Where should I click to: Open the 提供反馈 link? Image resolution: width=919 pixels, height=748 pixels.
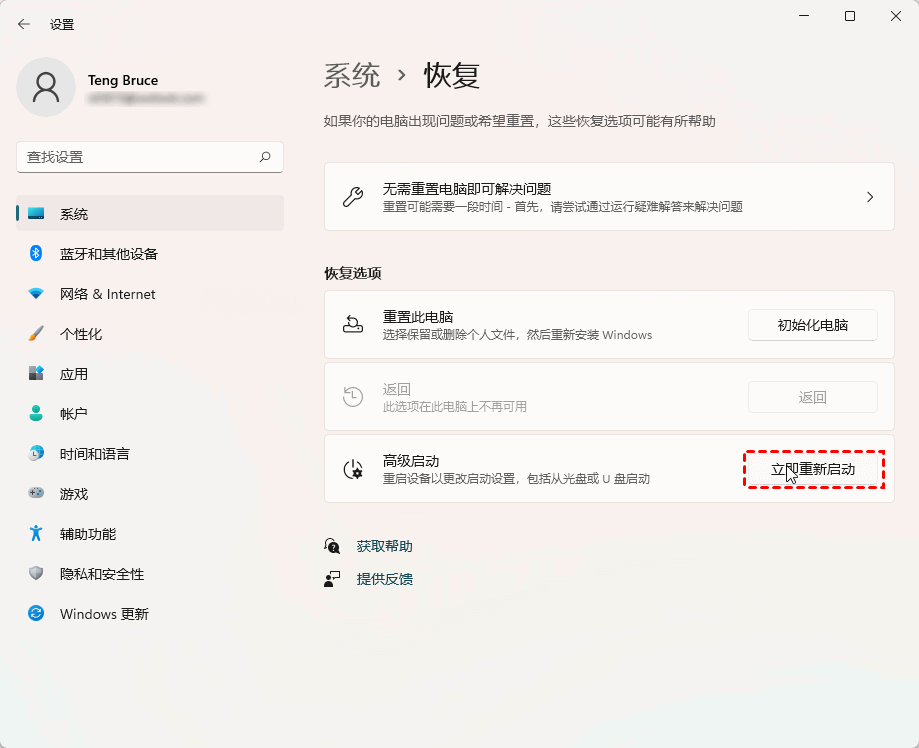[385, 578]
